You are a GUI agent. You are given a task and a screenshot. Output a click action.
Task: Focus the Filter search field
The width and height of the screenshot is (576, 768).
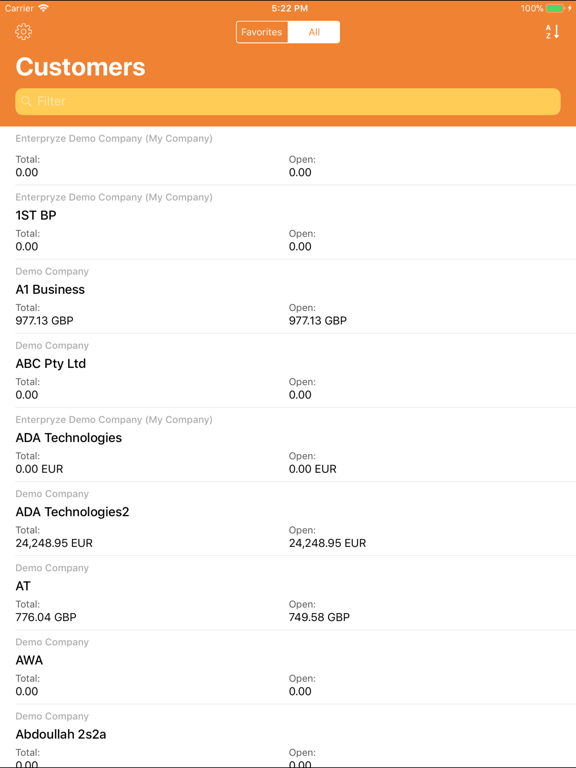[288, 101]
